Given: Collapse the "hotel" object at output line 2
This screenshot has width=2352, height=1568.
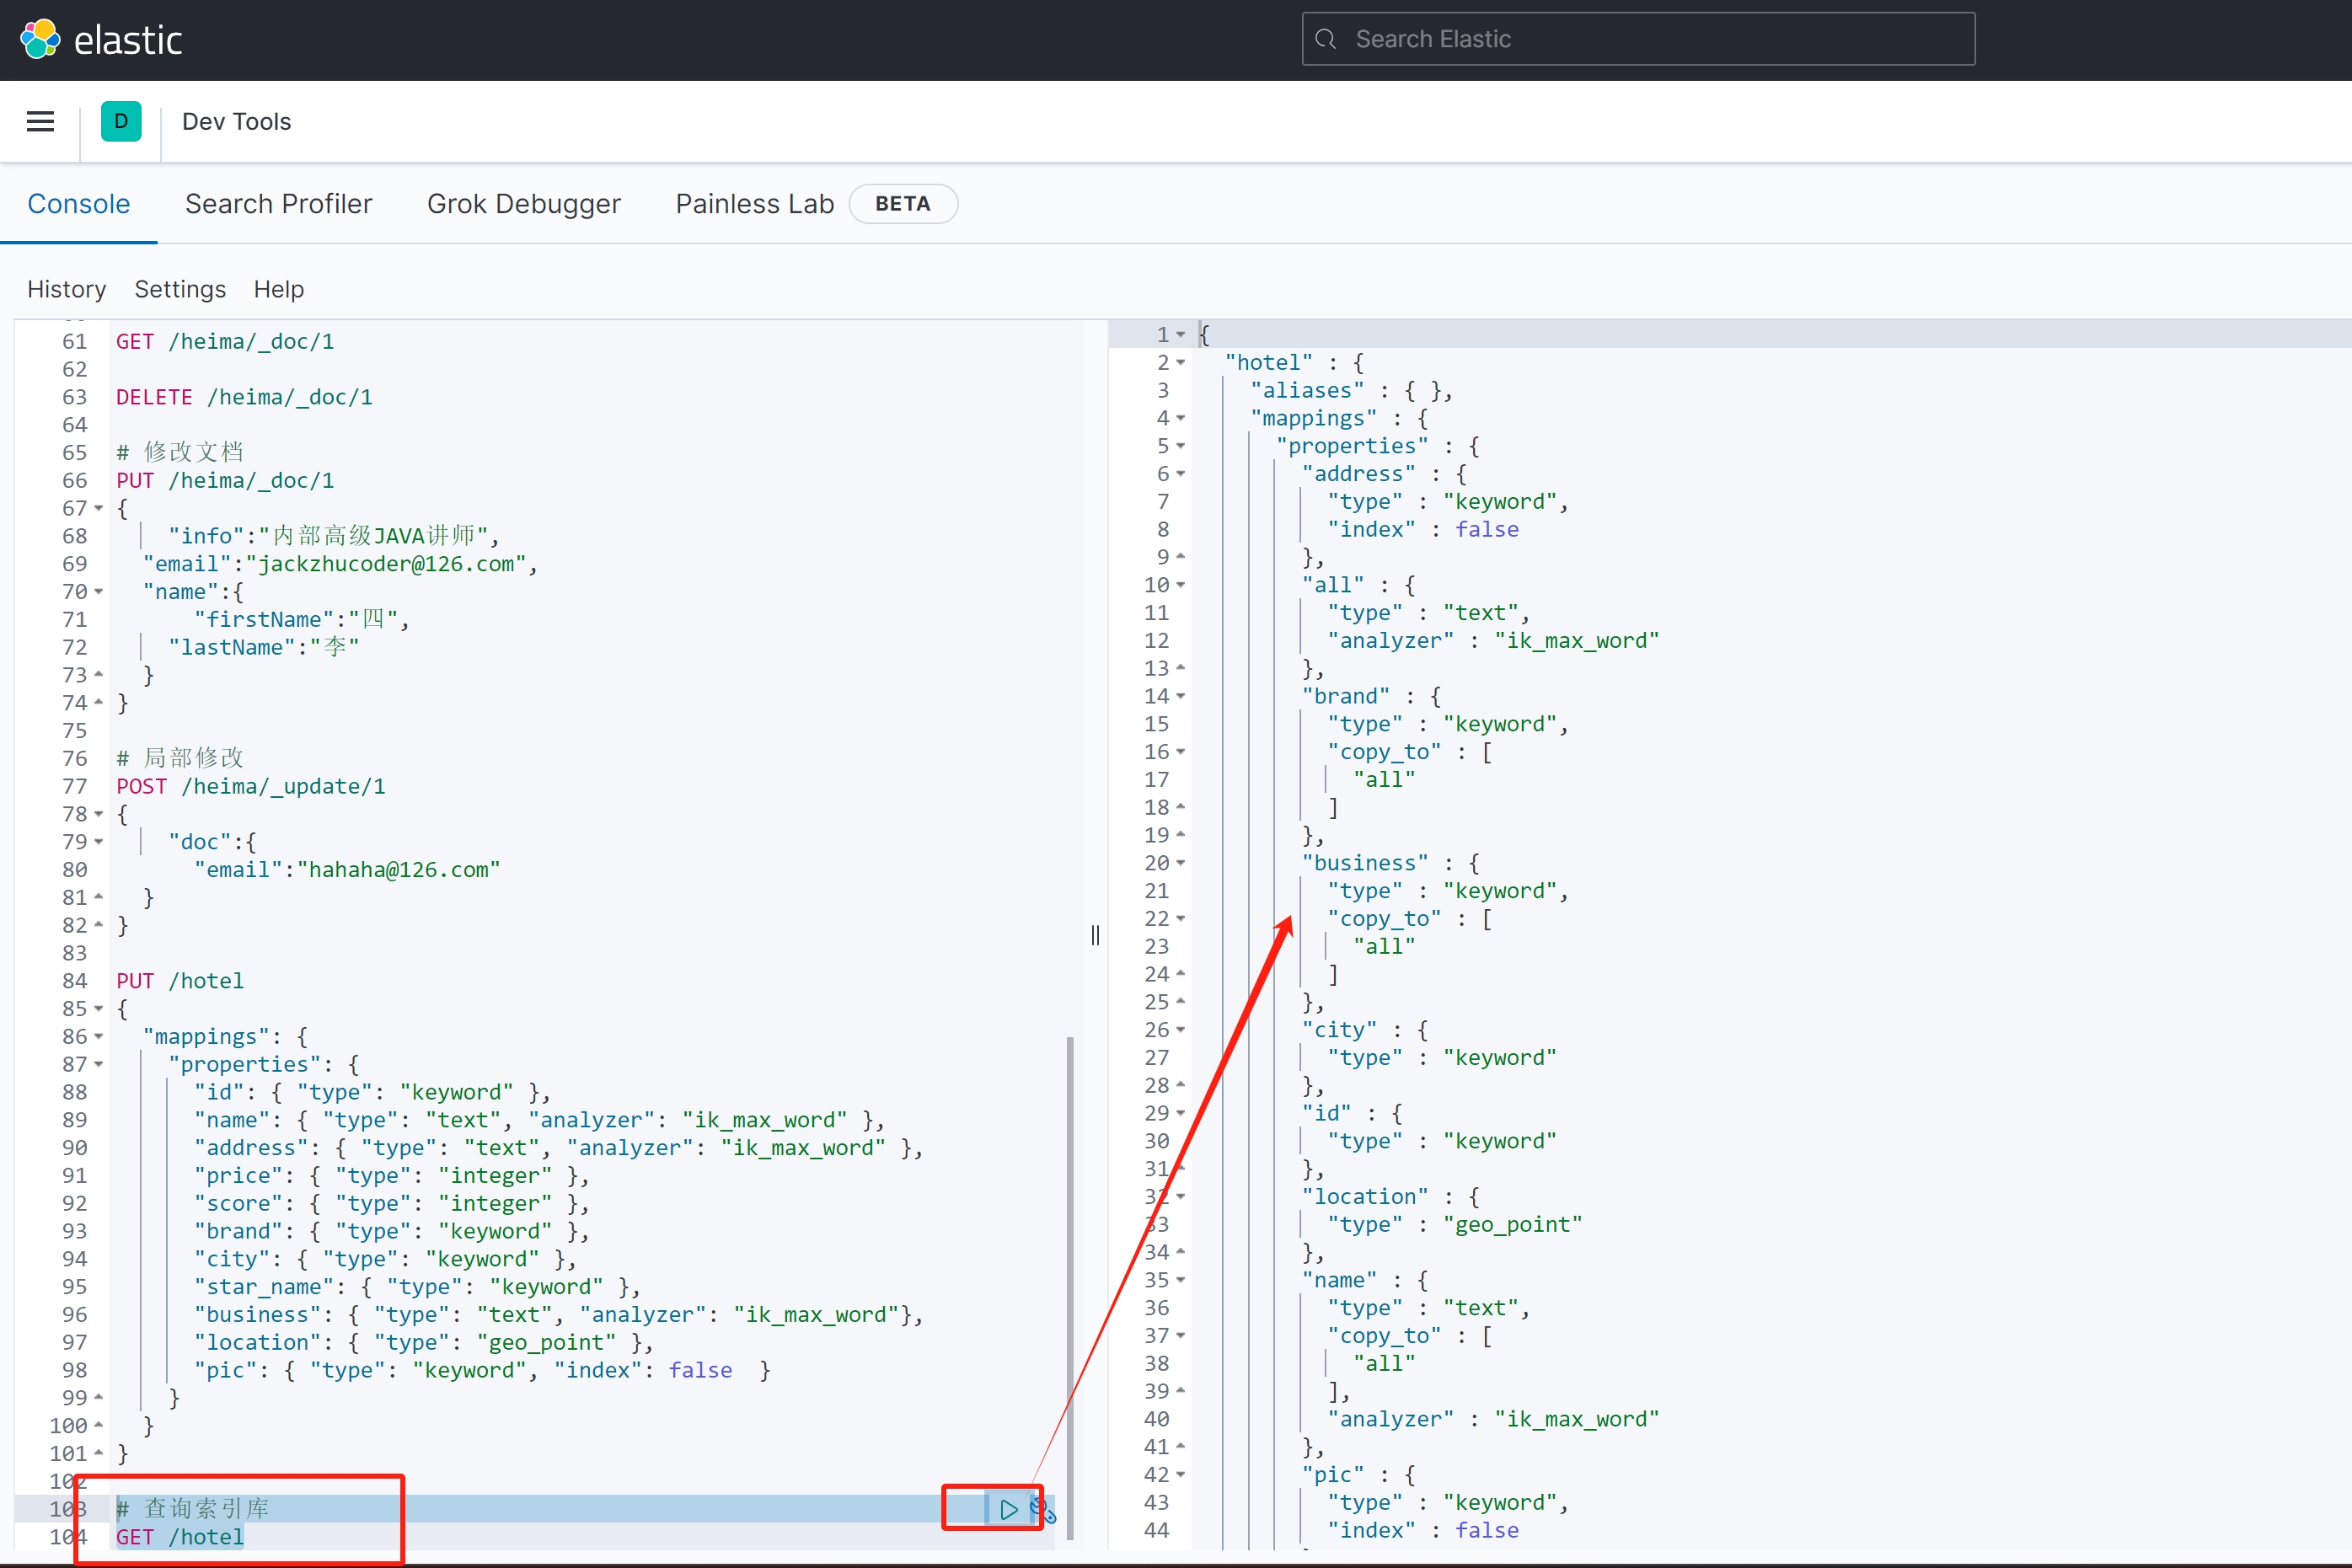Looking at the screenshot, I should coord(1181,363).
